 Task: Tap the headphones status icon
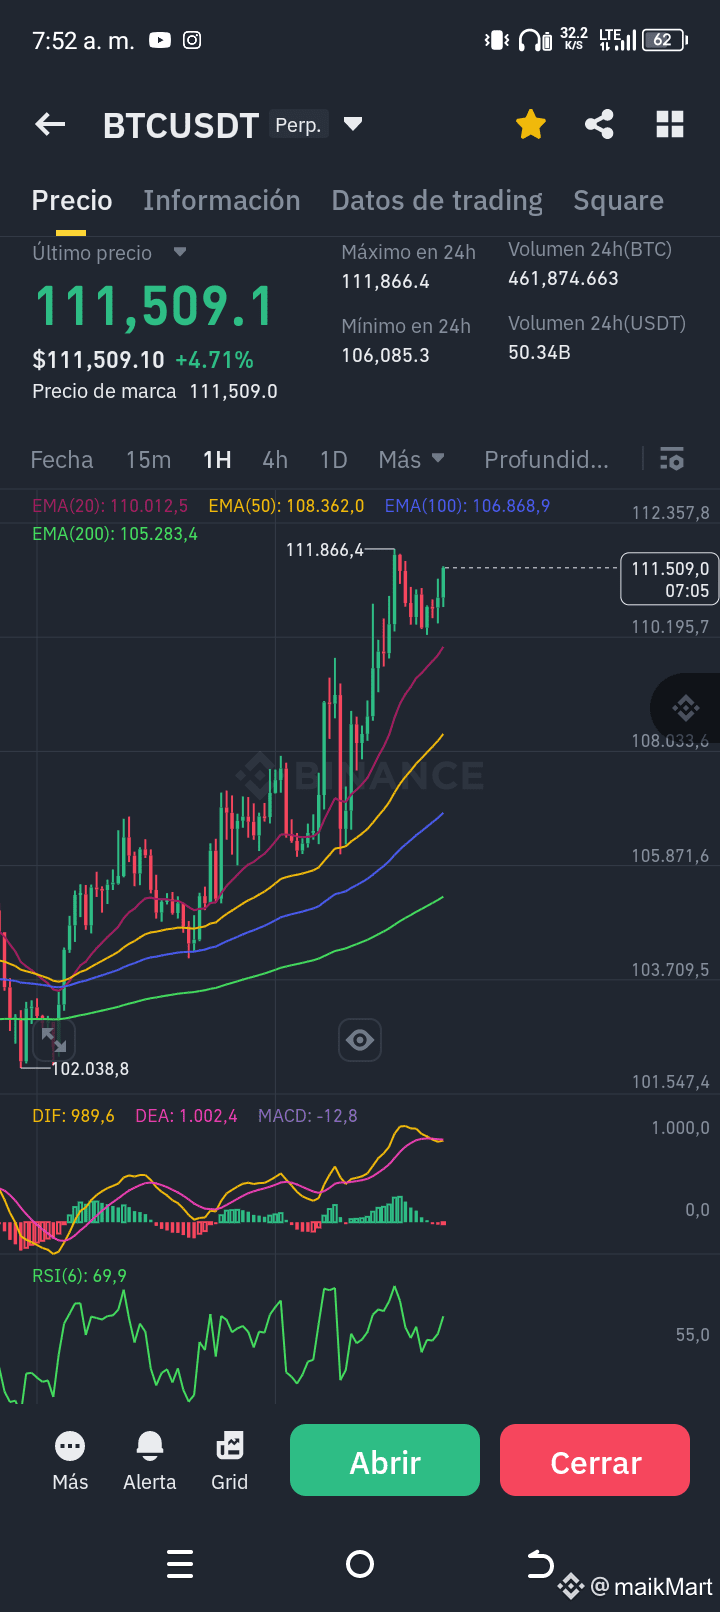click(535, 40)
